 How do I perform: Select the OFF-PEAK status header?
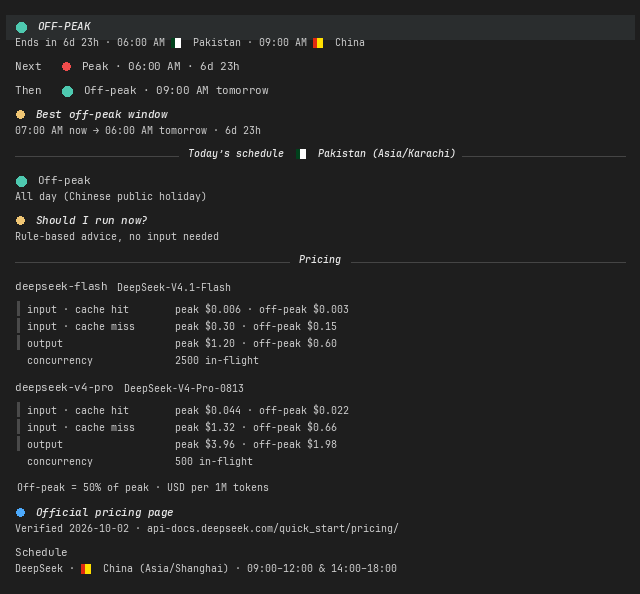click(320, 27)
